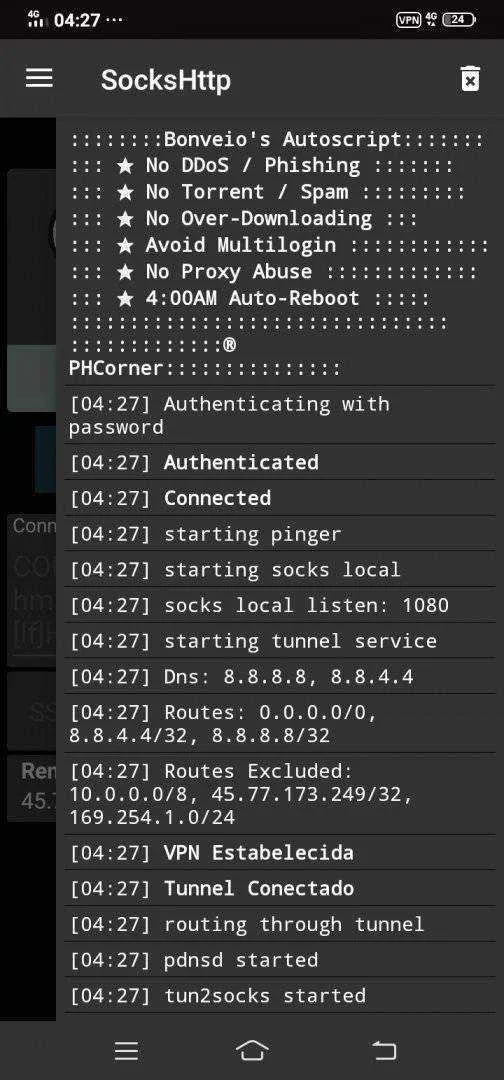The height and width of the screenshot is (1080, 504).
Task: Tap the battery indicator in status bar
Action: coord(459,19)
